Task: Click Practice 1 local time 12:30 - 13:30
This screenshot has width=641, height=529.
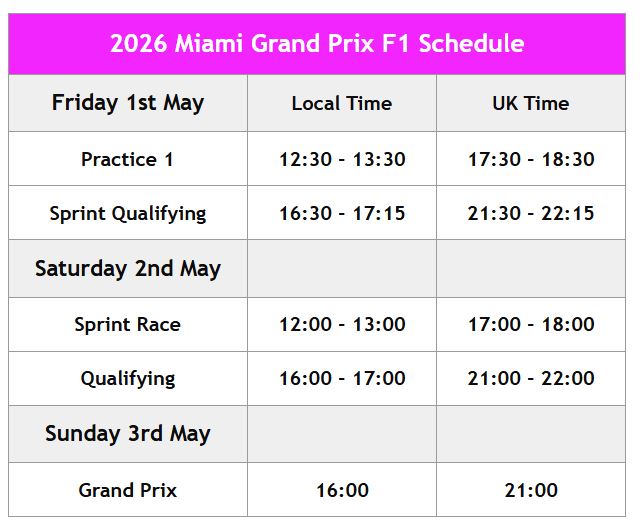Action: (342, 159)
